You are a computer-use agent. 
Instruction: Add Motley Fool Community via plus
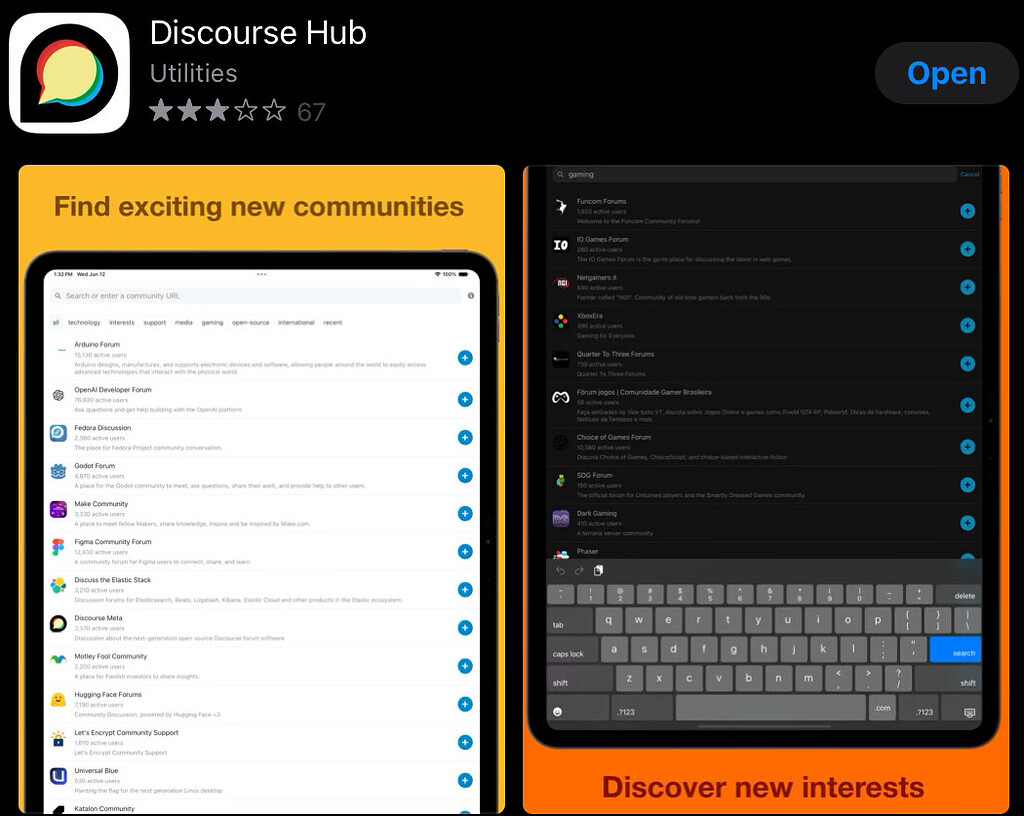465,666
